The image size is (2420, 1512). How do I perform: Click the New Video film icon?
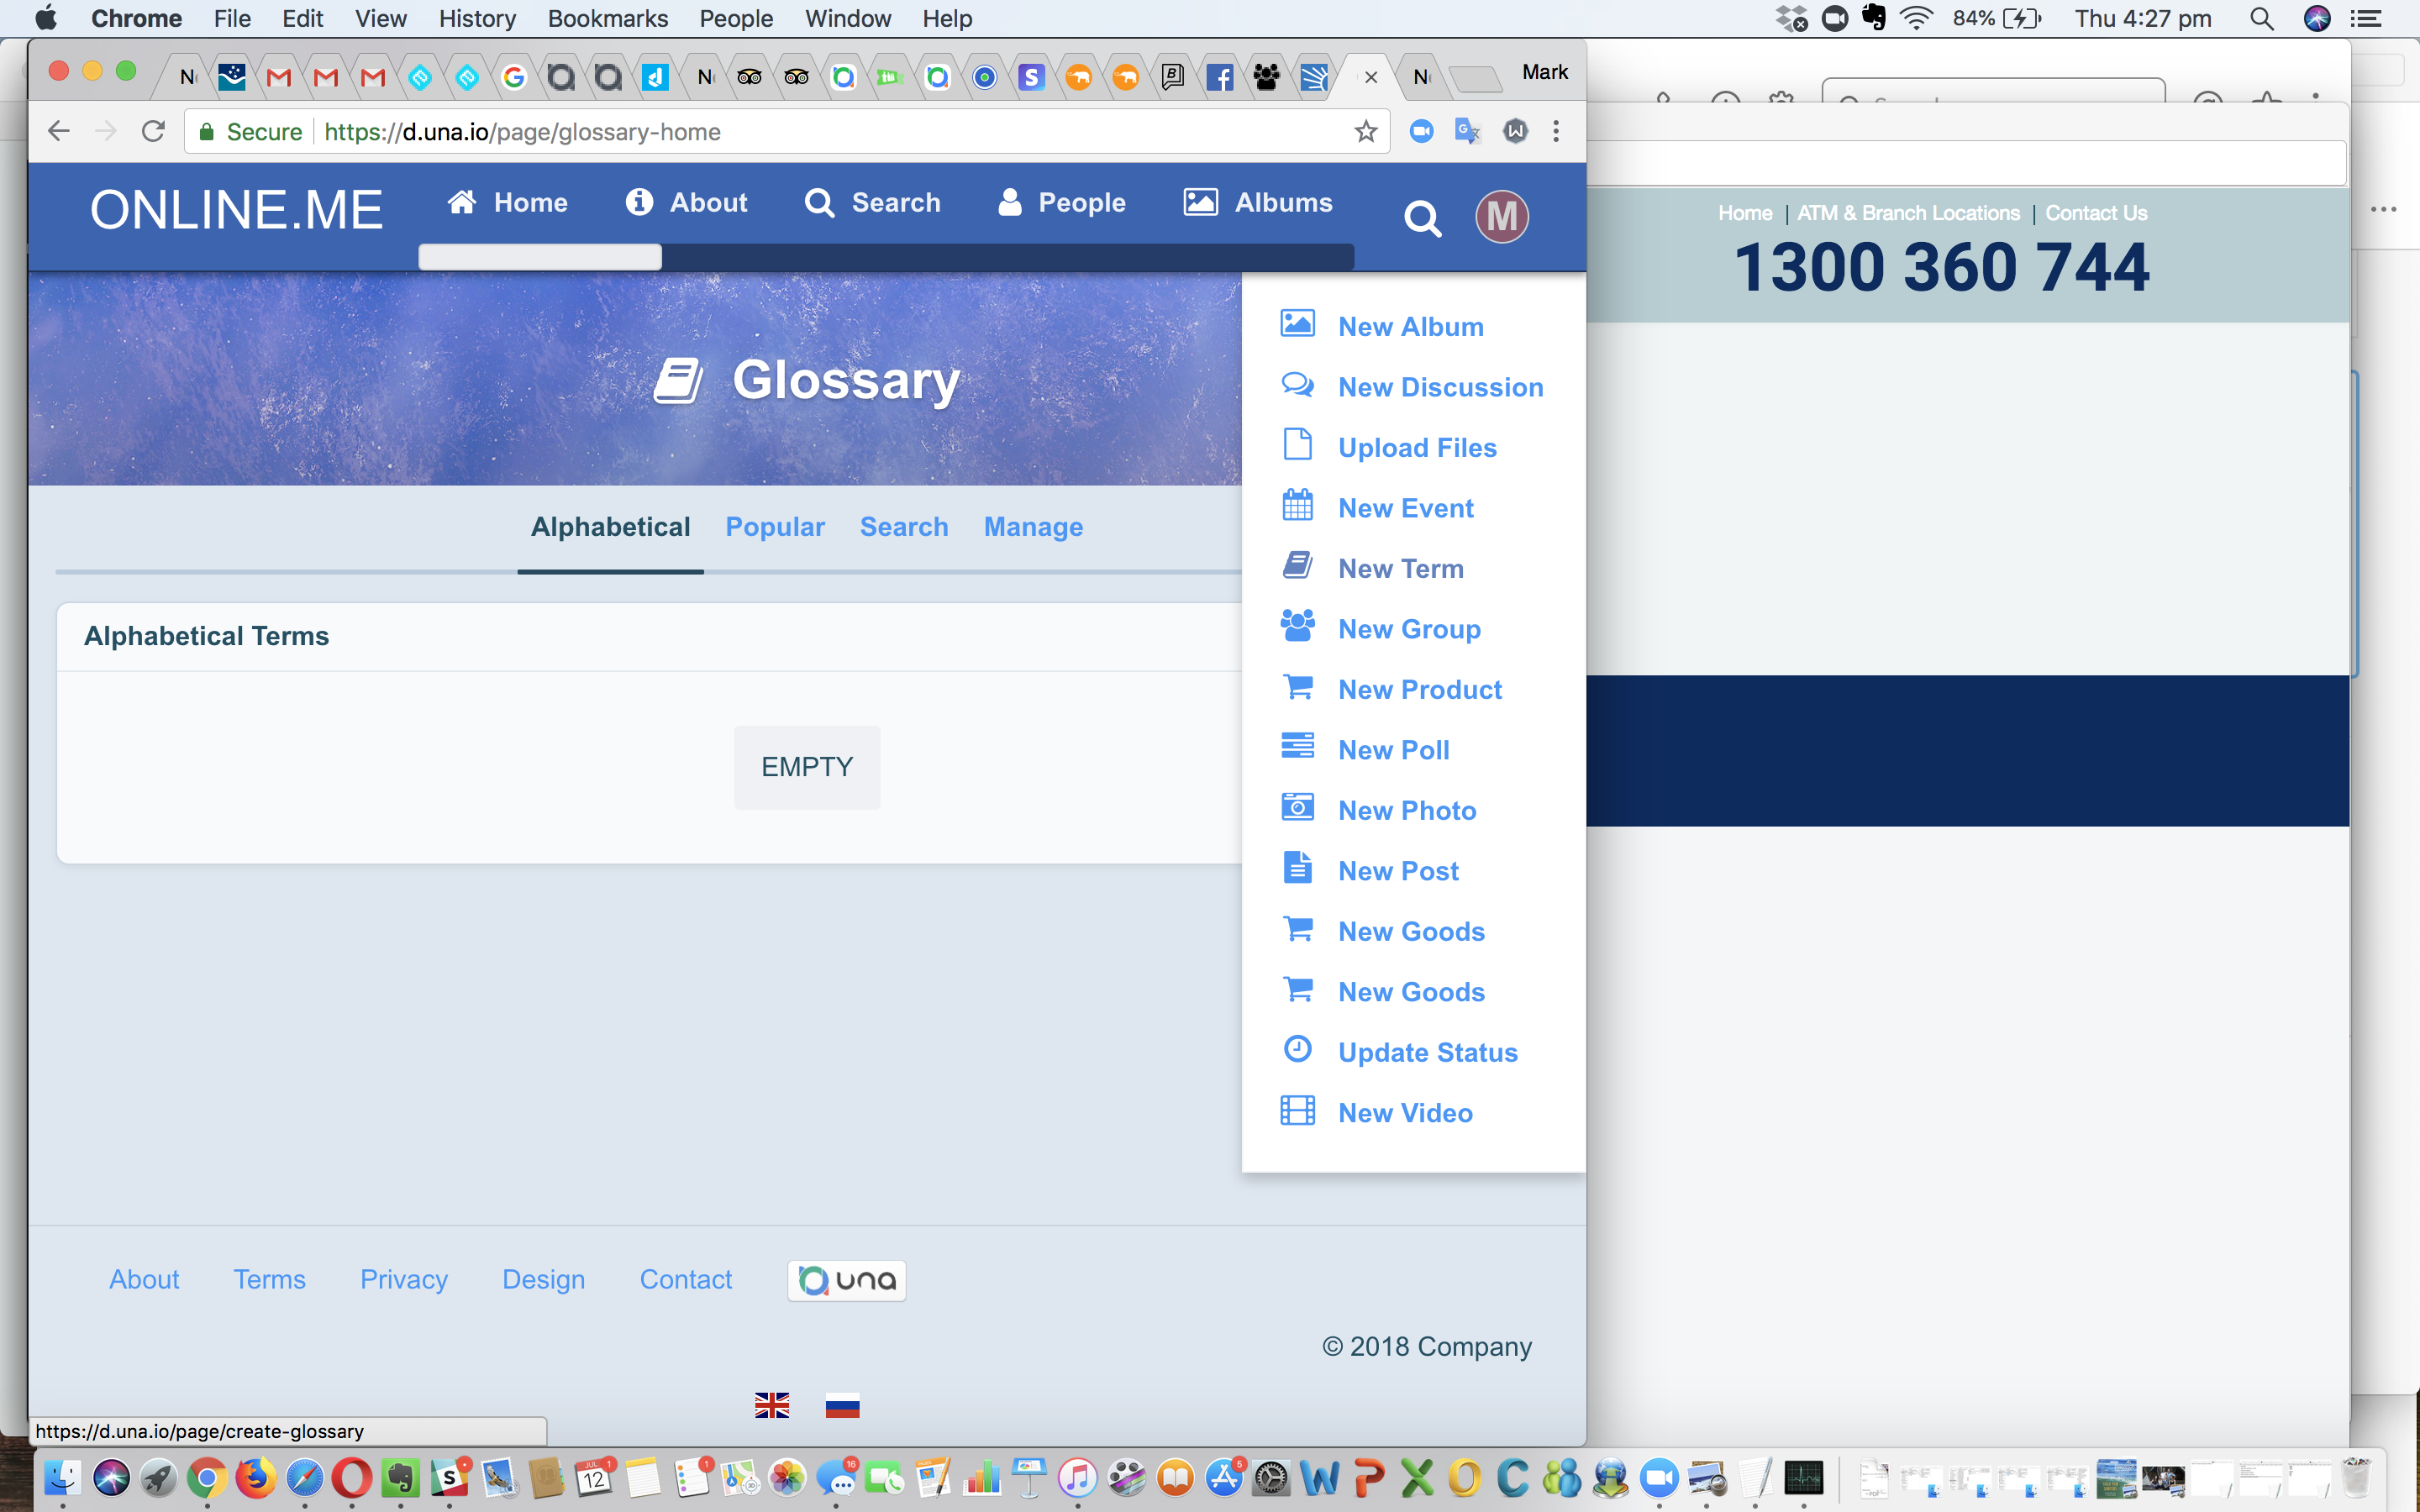[1297, 1111]
